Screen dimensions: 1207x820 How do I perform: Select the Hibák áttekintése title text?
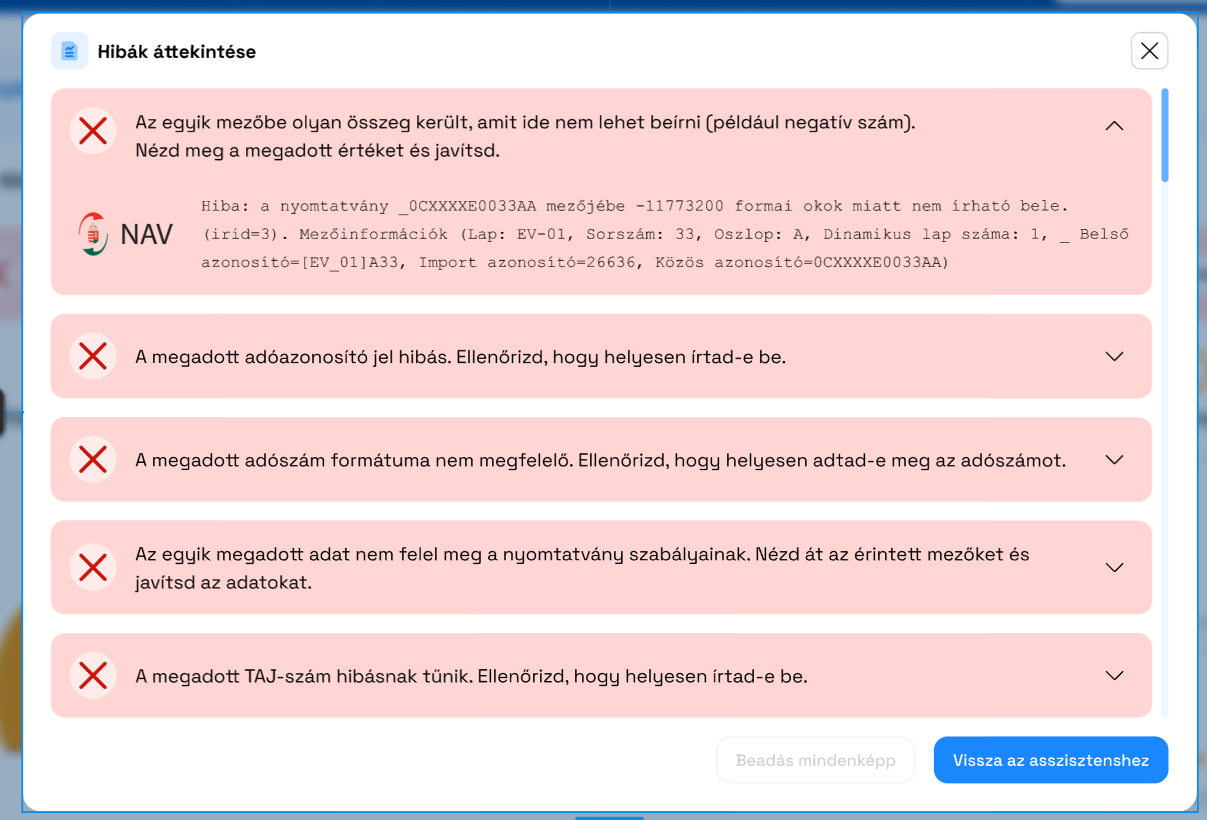coord(177,52)
